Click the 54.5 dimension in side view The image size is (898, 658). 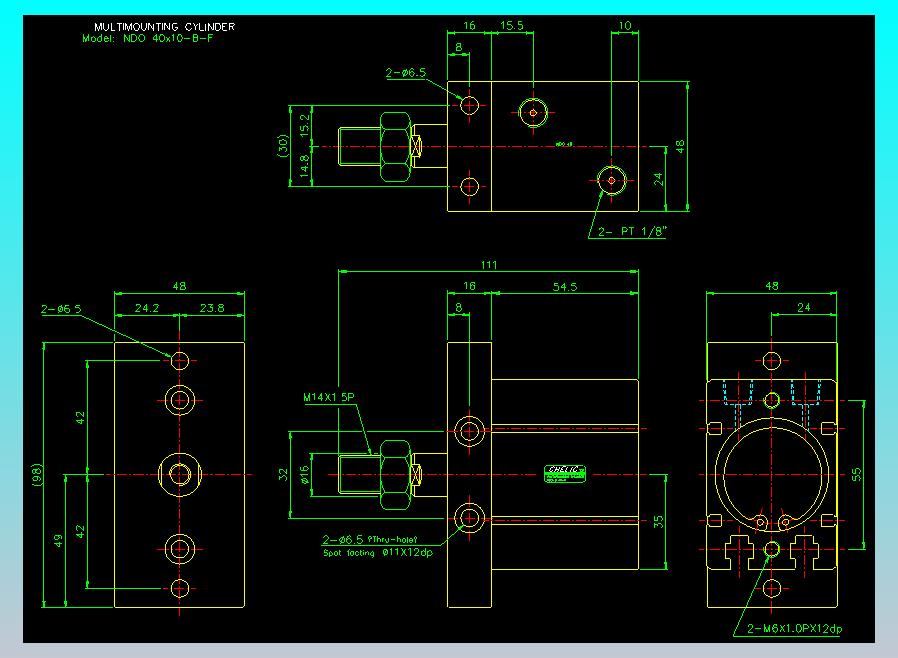click(565, 286)
